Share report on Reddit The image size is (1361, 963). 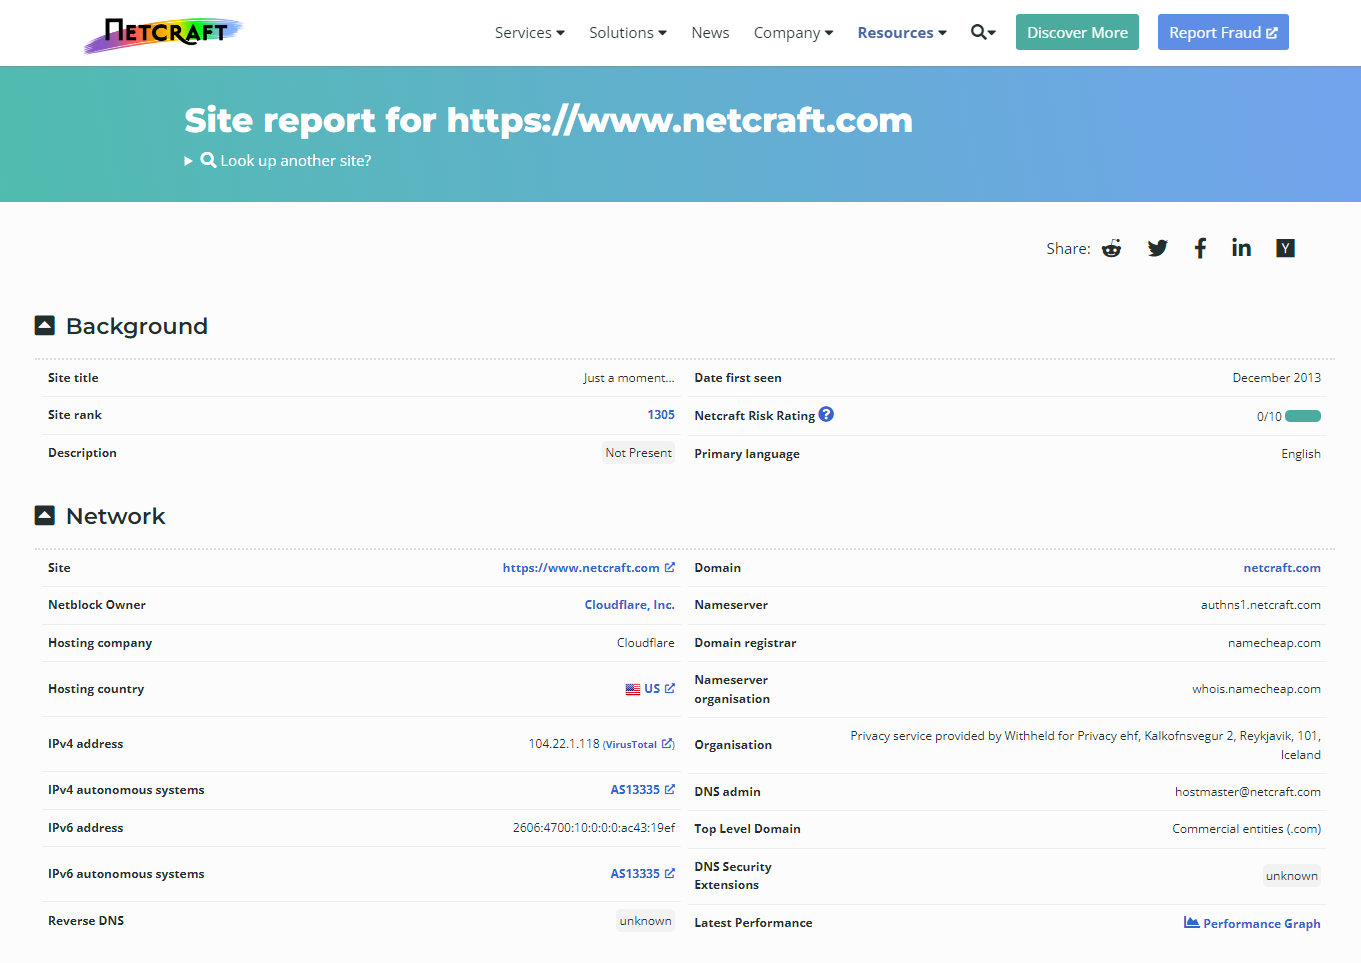pos(1112,248)
